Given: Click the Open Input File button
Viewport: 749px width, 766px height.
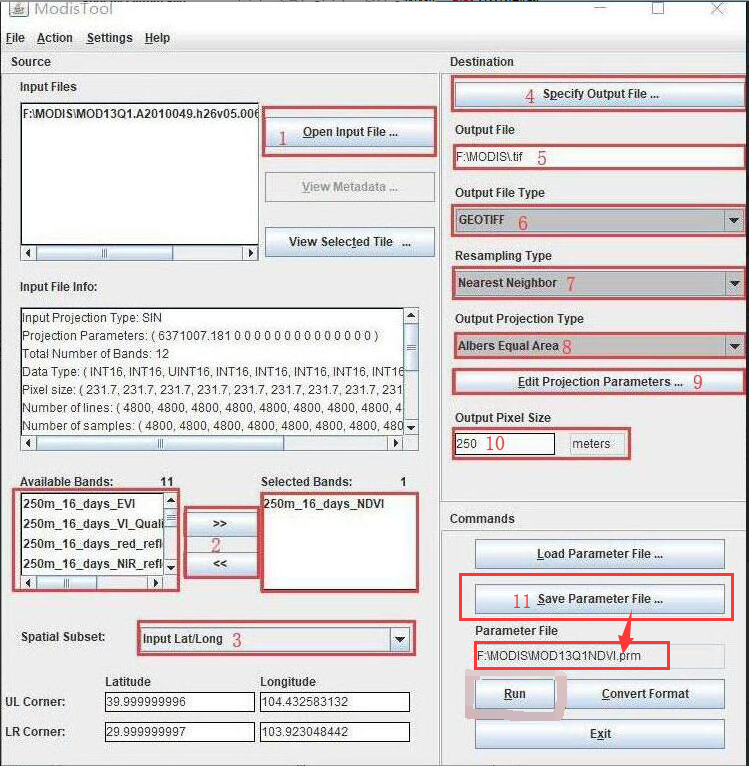Looking at the screenshot, I should click(x=350, y=132).
